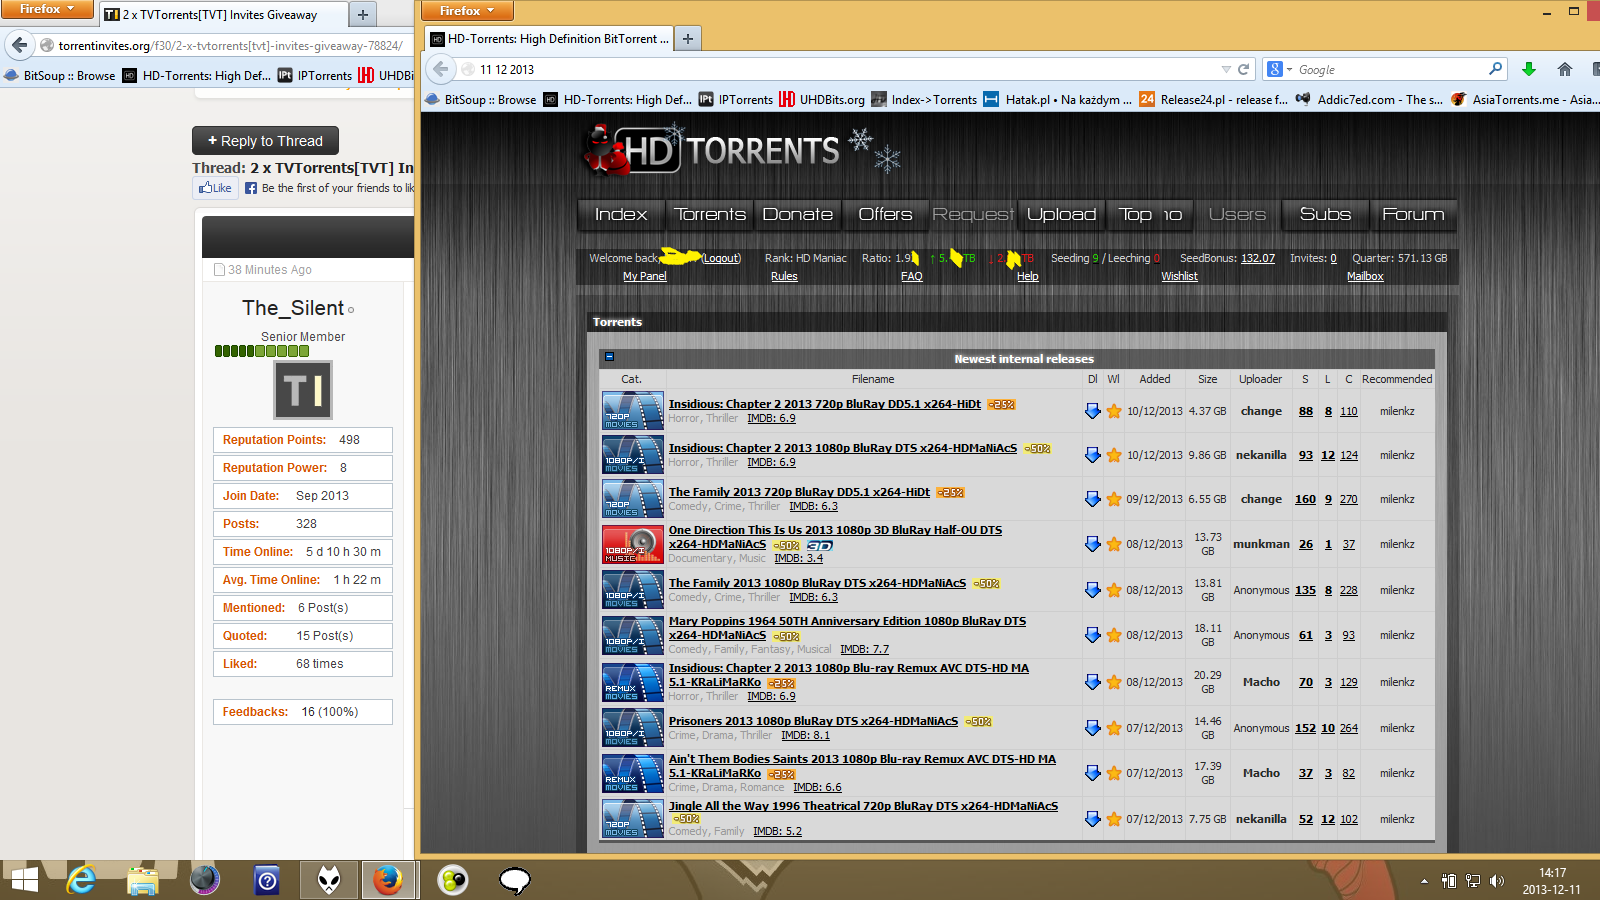Click the Facebook Like button
This screenshot has width=1600, height=900.
click(x=215, y=188)
